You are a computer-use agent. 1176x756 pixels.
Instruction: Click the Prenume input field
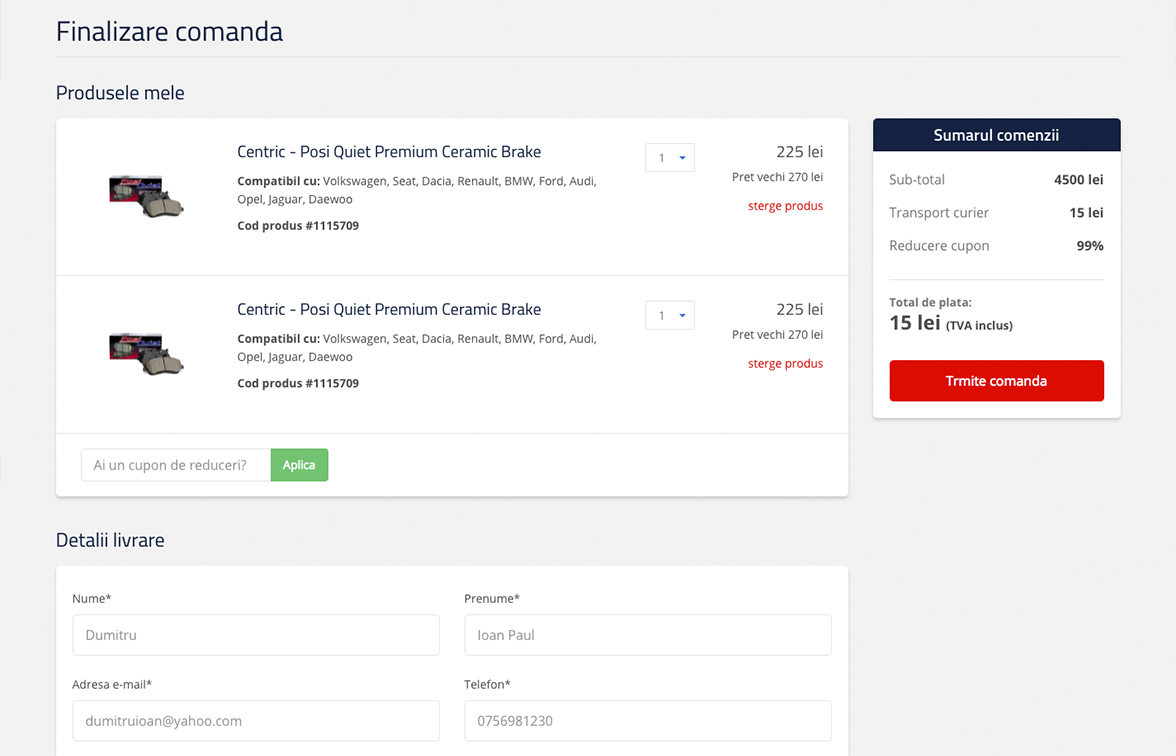648,635
